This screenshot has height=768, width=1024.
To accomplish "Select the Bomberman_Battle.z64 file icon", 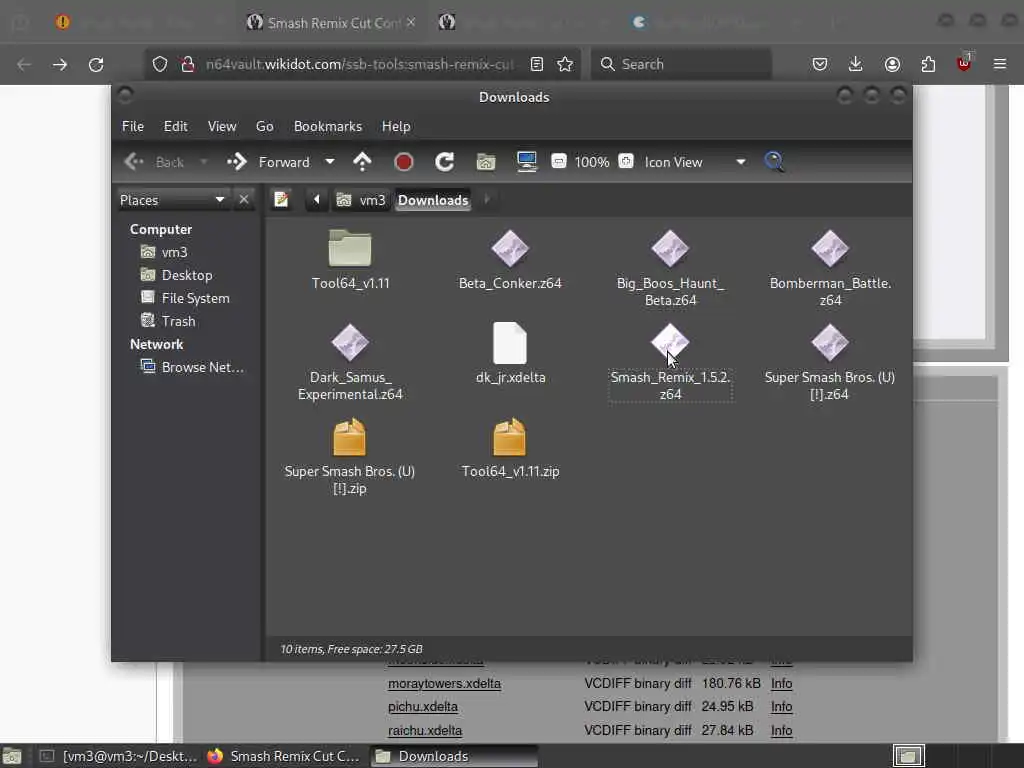I will (830, 248).
